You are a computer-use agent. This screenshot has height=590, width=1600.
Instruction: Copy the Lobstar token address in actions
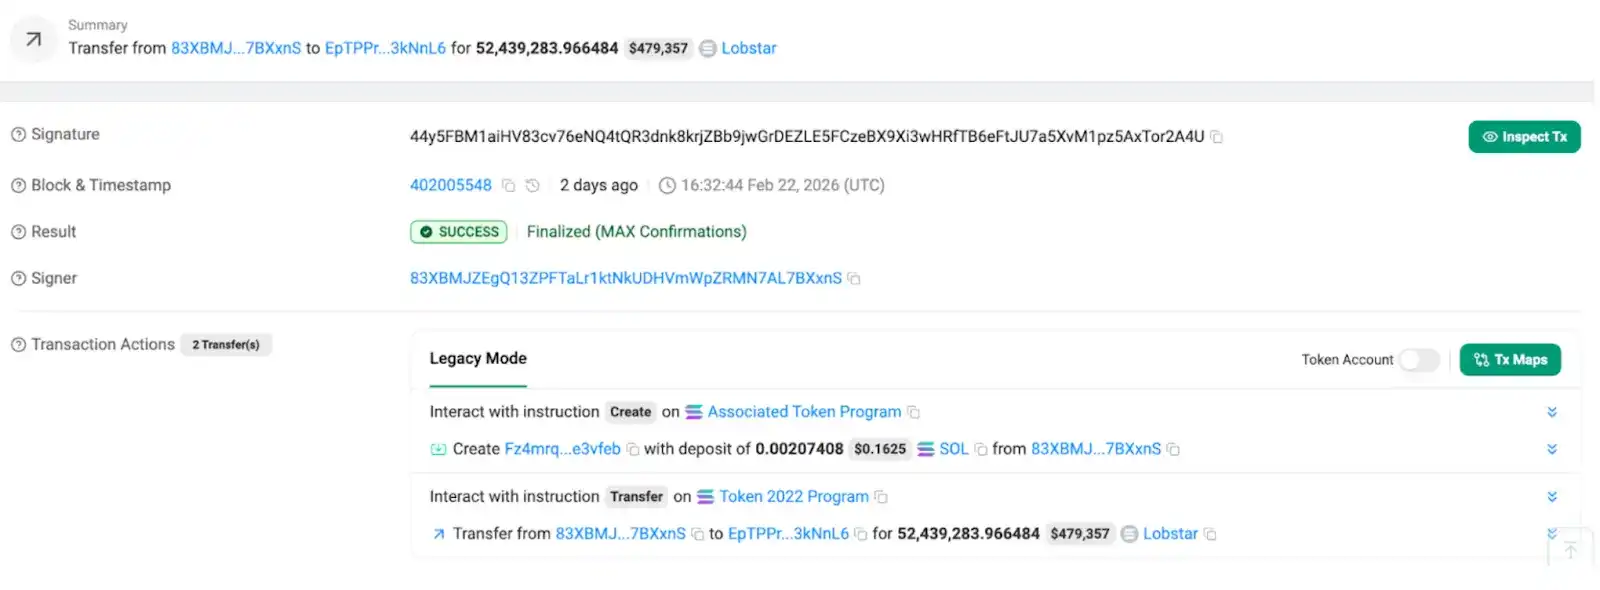[x=1210, y=534]
